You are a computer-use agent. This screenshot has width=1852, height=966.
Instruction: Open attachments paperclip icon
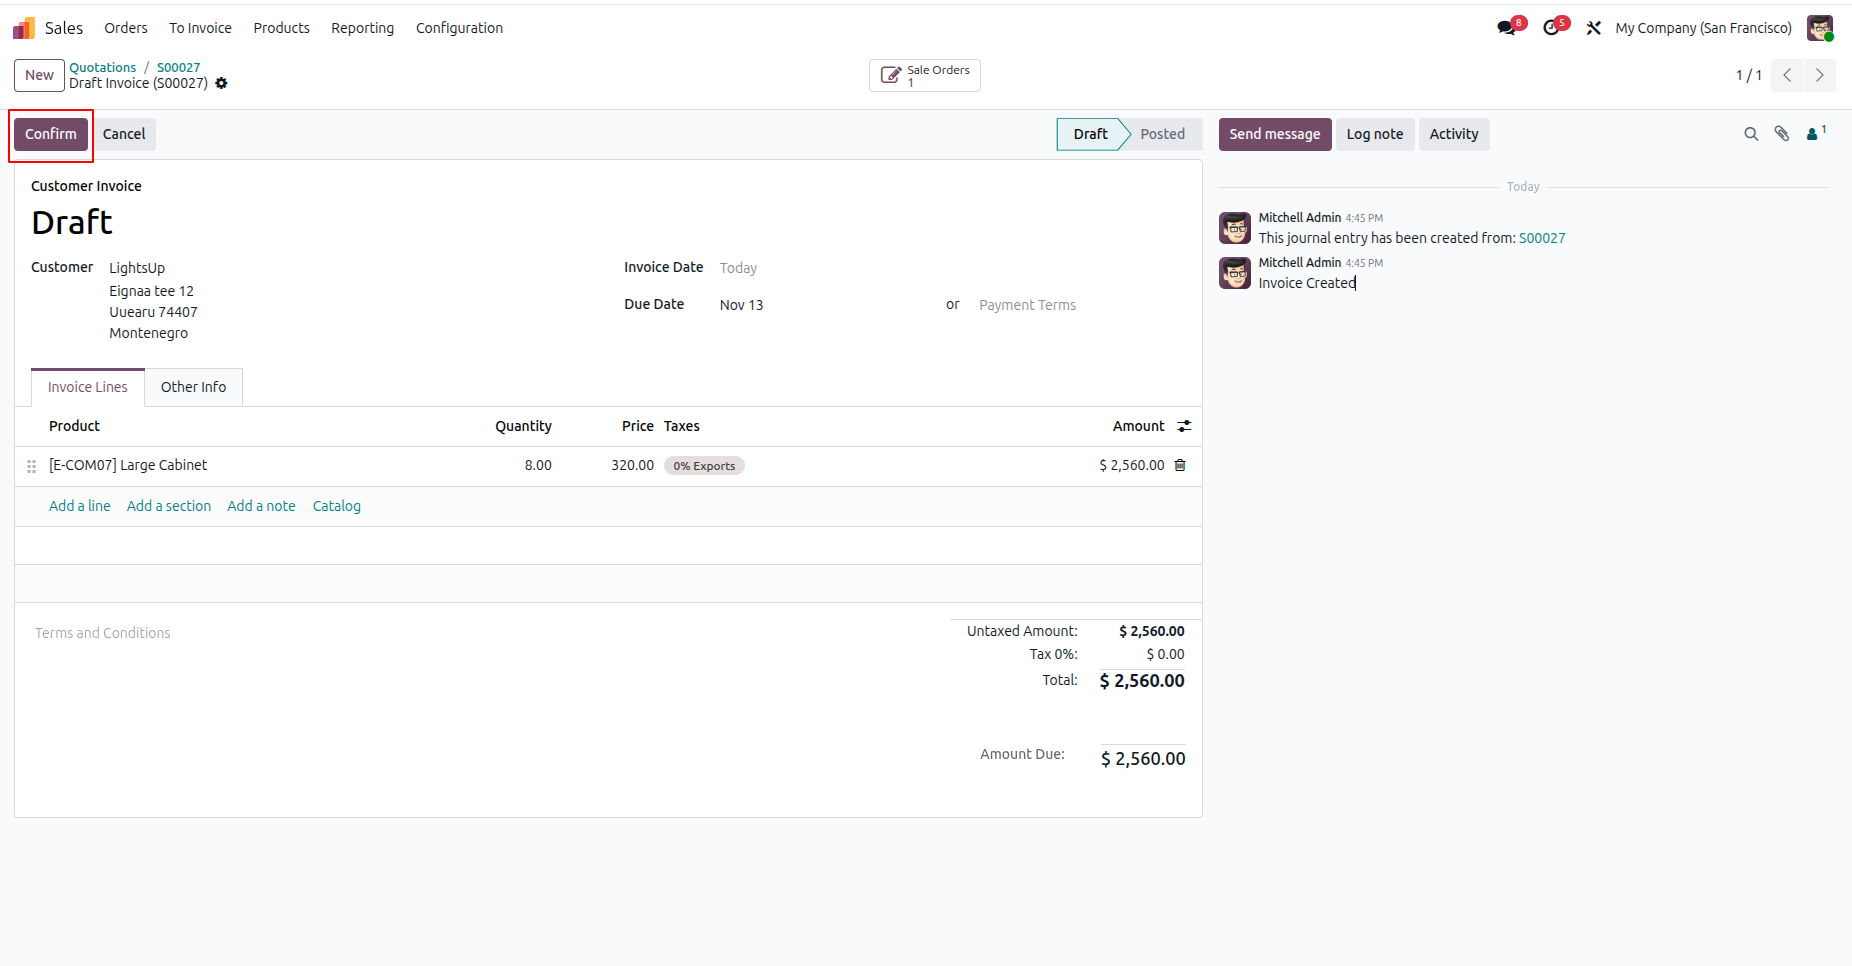[1782, 134]
